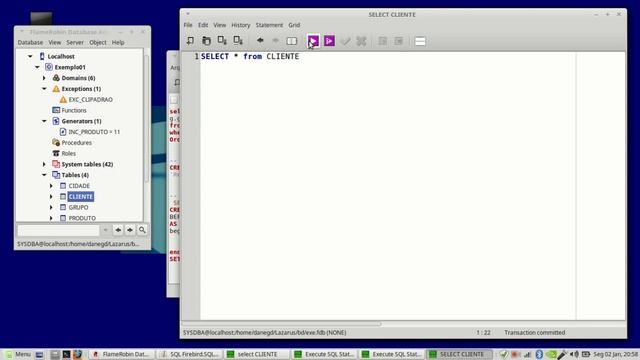Open the Edit menu in SQL editor
Screen dimensions: 640x360
(x=203, y=25)
